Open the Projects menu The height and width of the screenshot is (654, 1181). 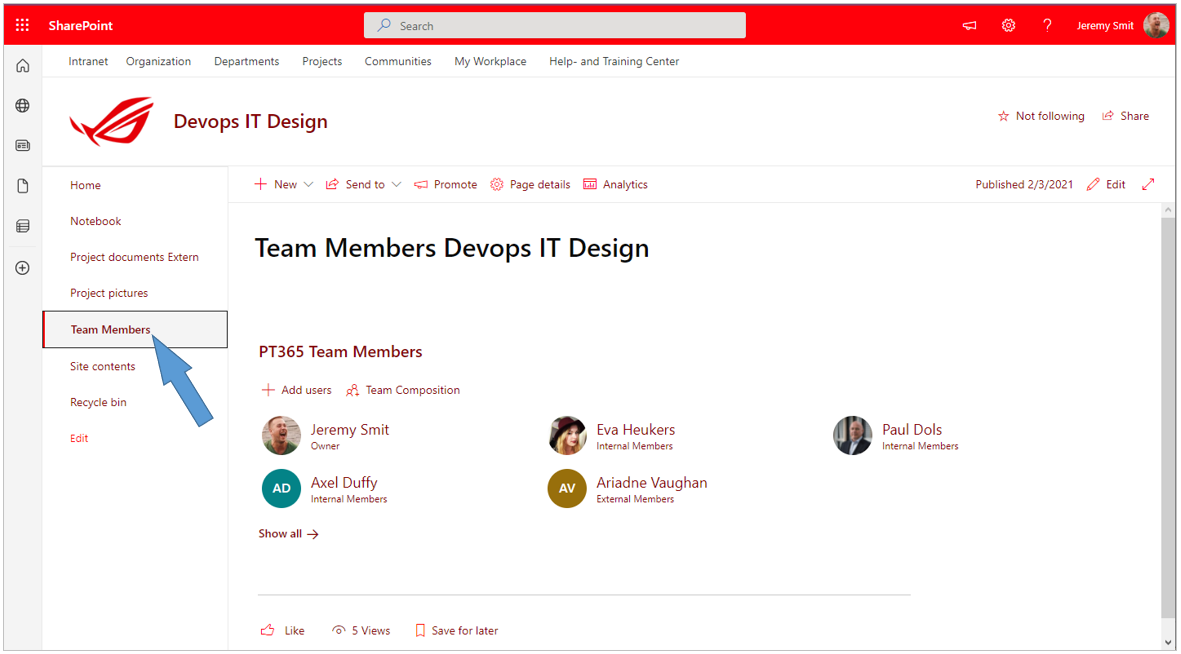[322, 62]
